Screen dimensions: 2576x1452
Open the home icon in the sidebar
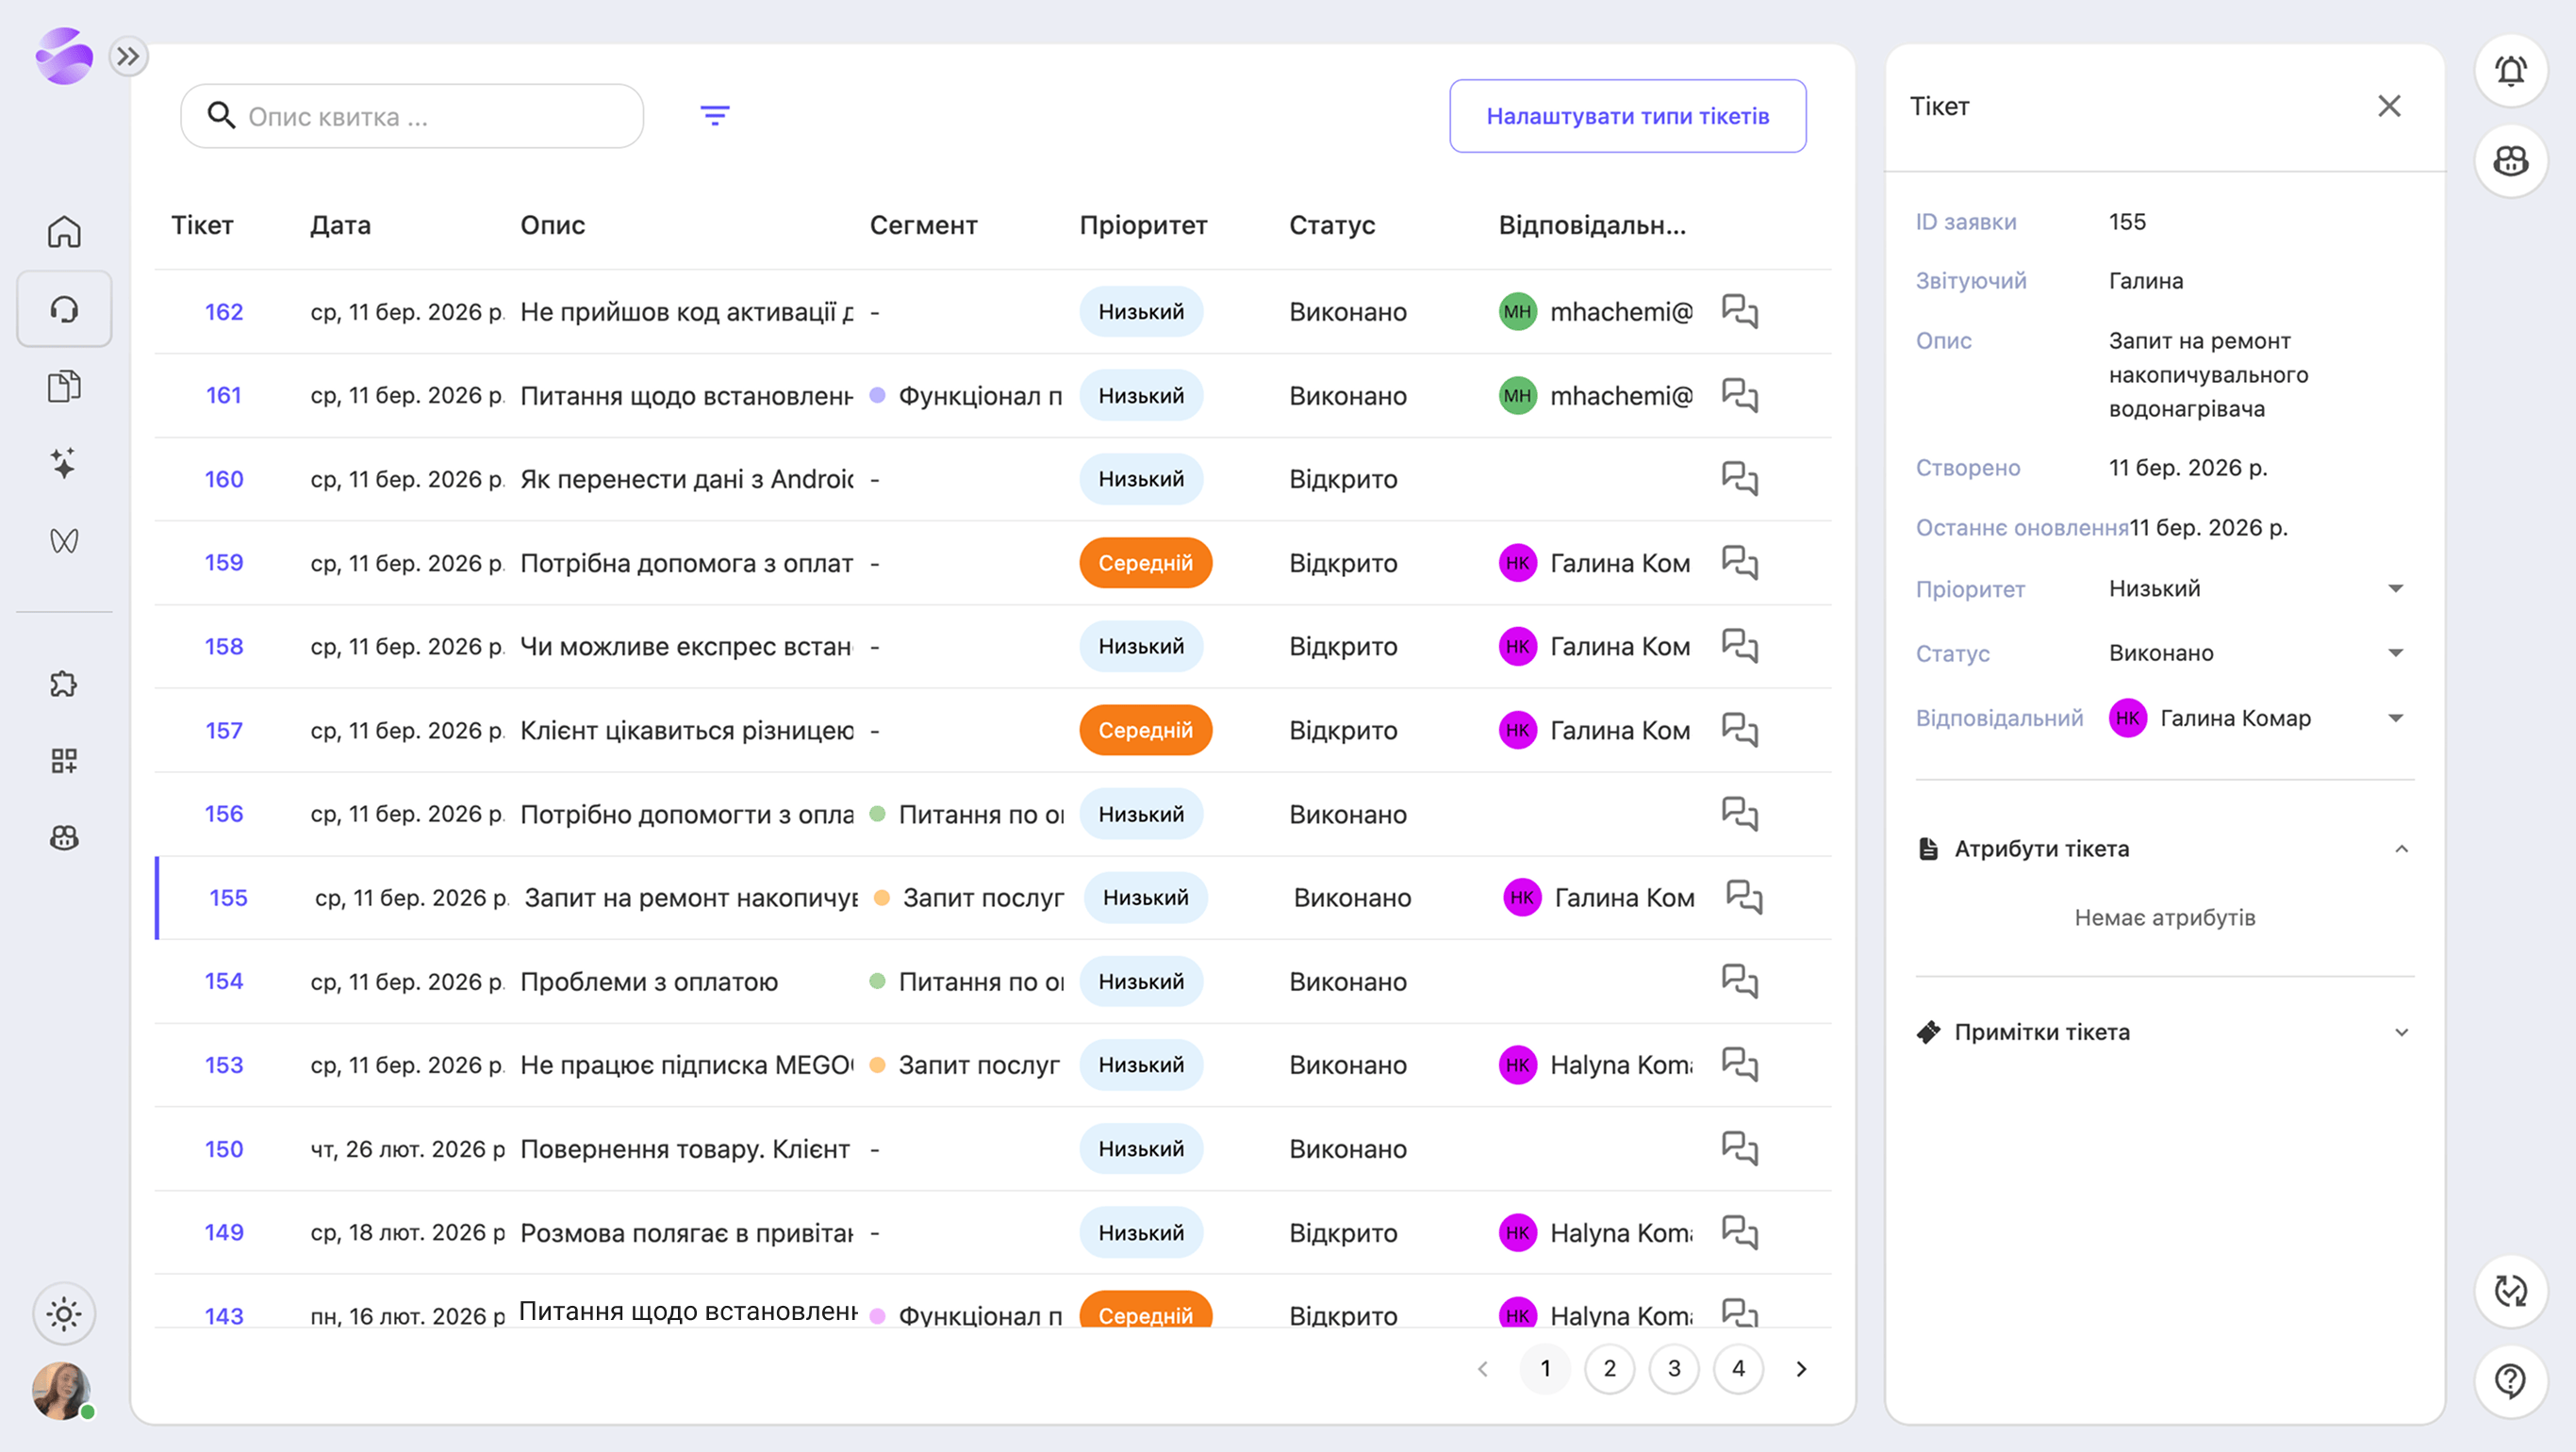pos(64,232)
